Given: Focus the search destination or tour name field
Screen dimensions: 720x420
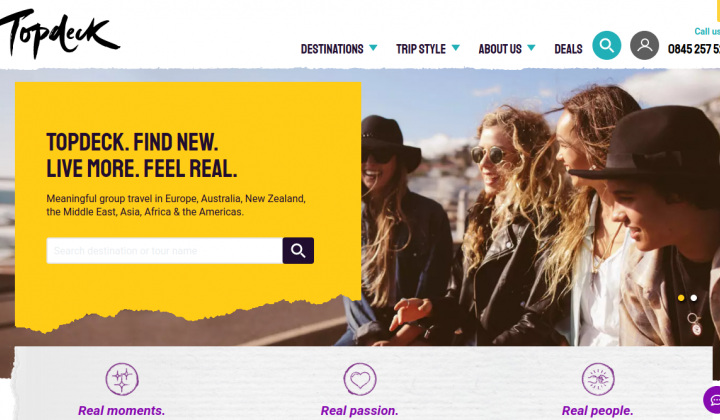Looking at the screenshot, I should (164, 251).
